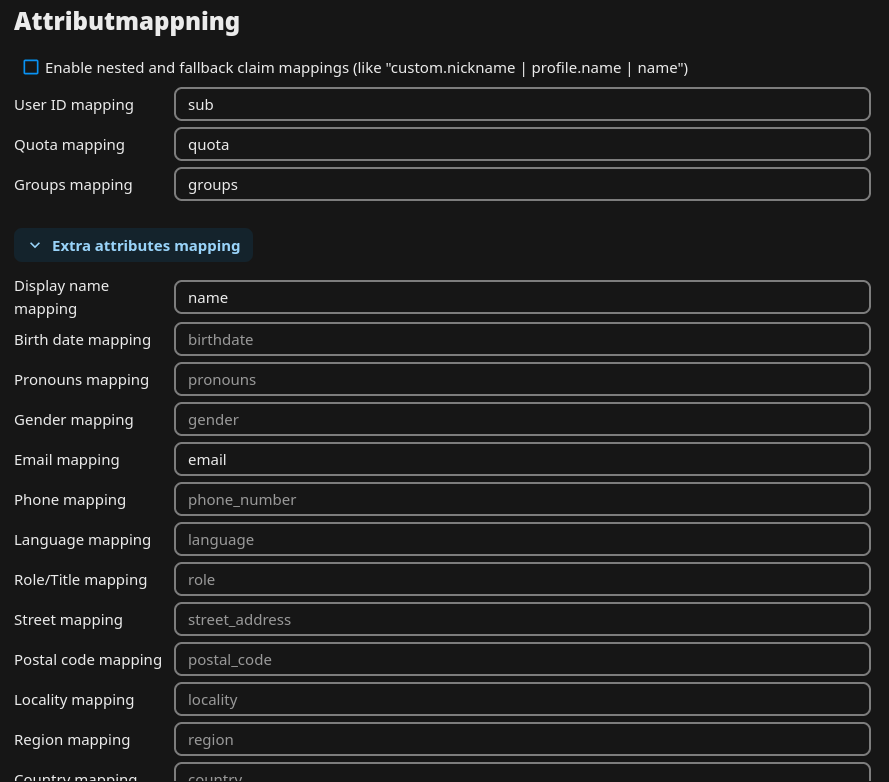889x782 pixels.
Task: Focus the Quota mapping input
Action: [522, 144]
